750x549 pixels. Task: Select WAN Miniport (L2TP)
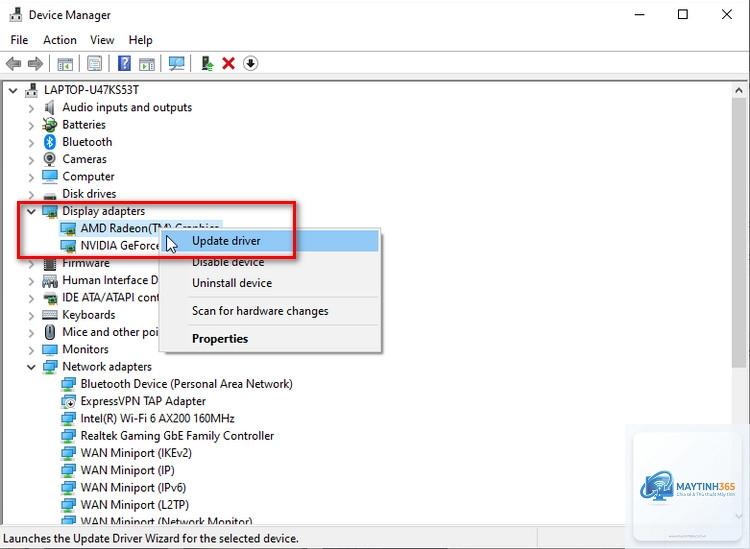tap(134, 505)
